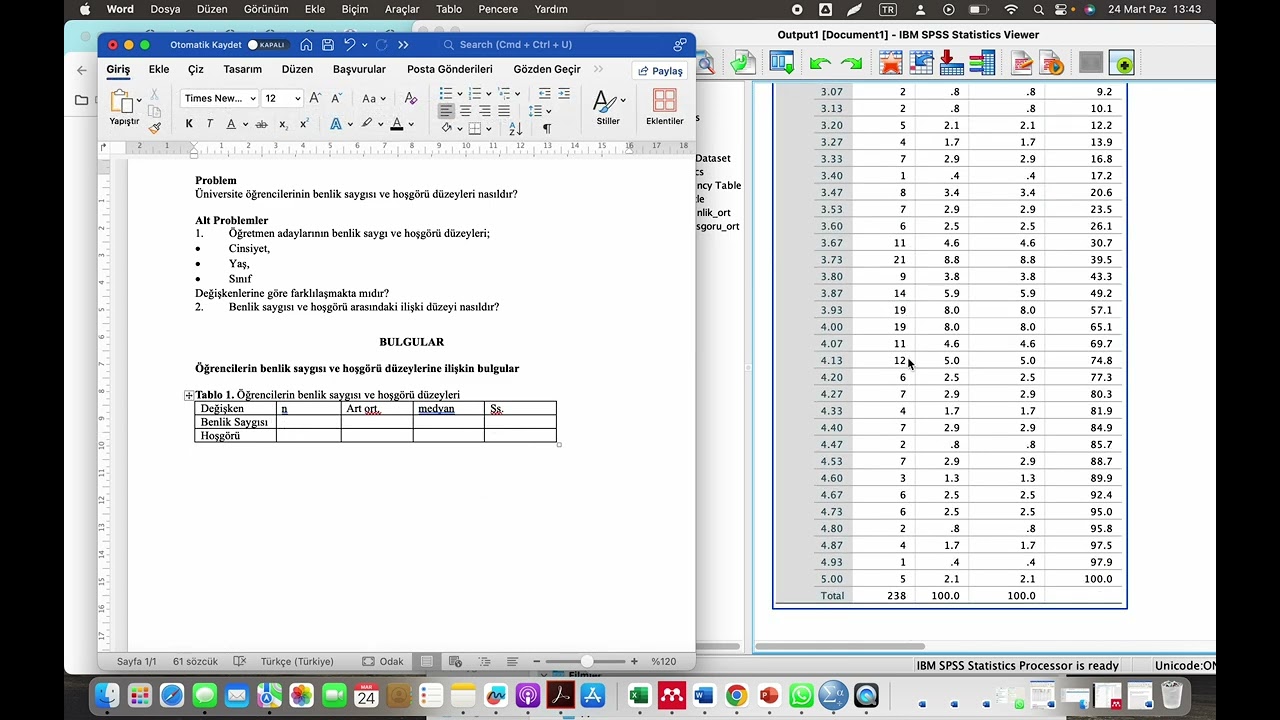
Task: Click SPSS green plus button icon
Action: coord(1122,64)
